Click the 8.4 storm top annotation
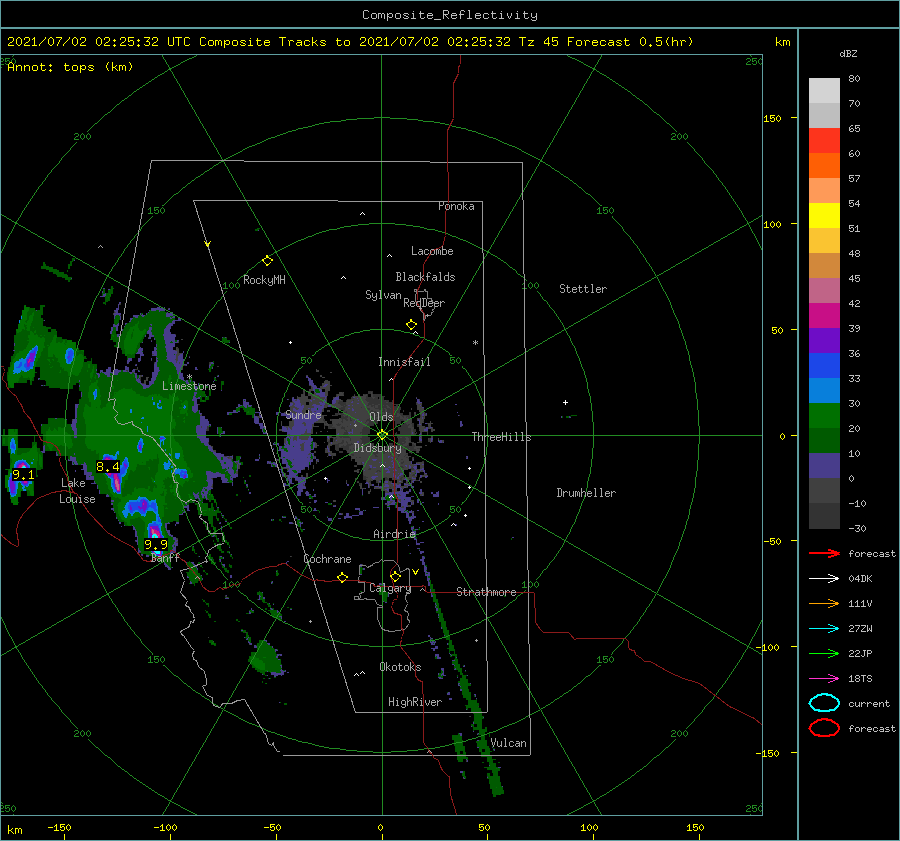This screenshot has width=900, height=841. 108,467
